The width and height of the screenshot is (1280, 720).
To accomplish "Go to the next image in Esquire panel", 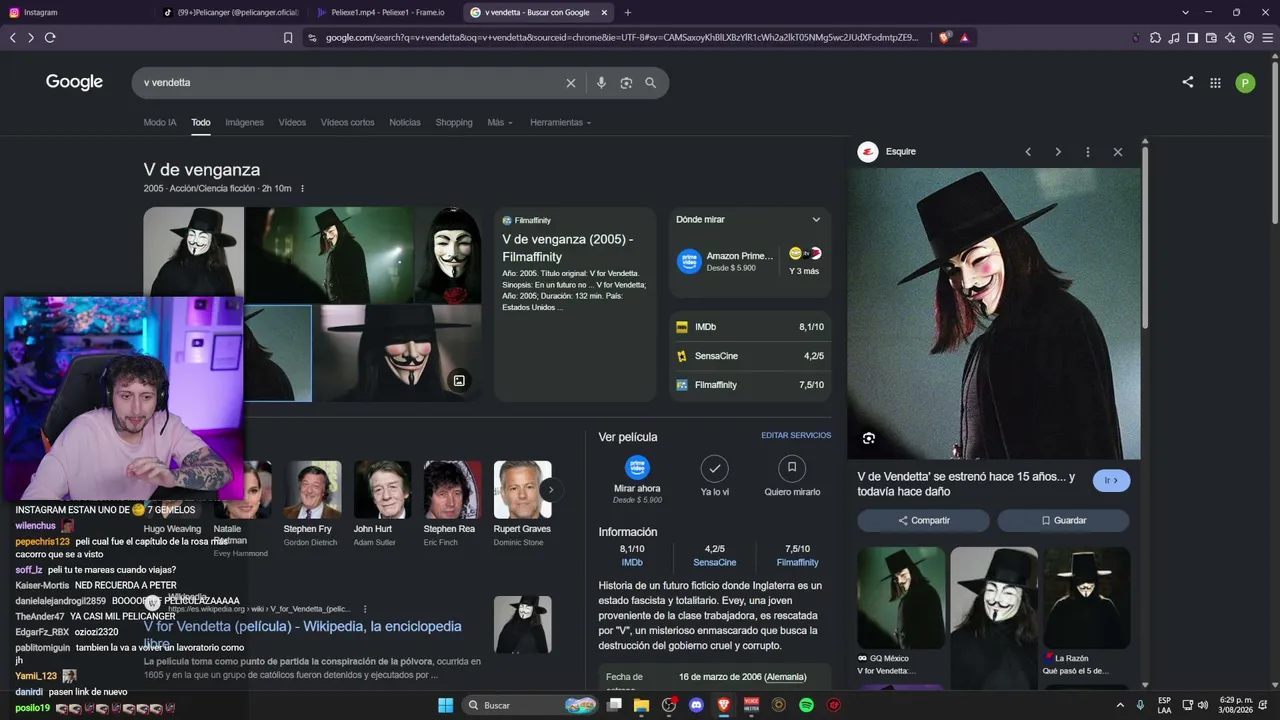I will coord(1058,152).
